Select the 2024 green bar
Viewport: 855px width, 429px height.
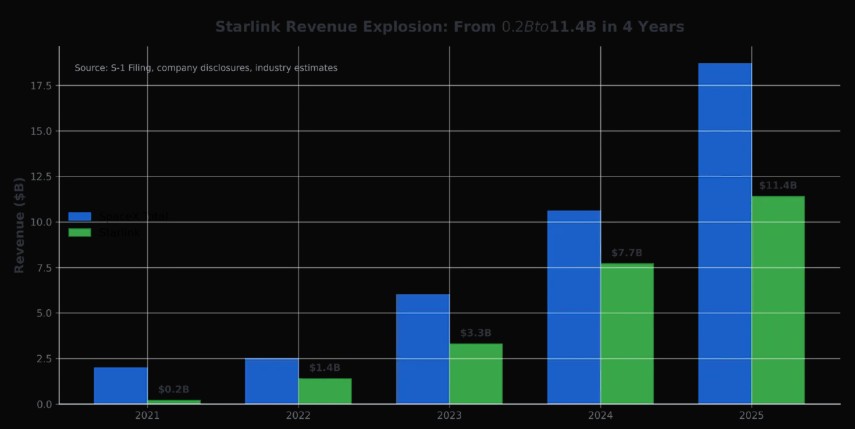pyautogui.click(x=627, y=334)
